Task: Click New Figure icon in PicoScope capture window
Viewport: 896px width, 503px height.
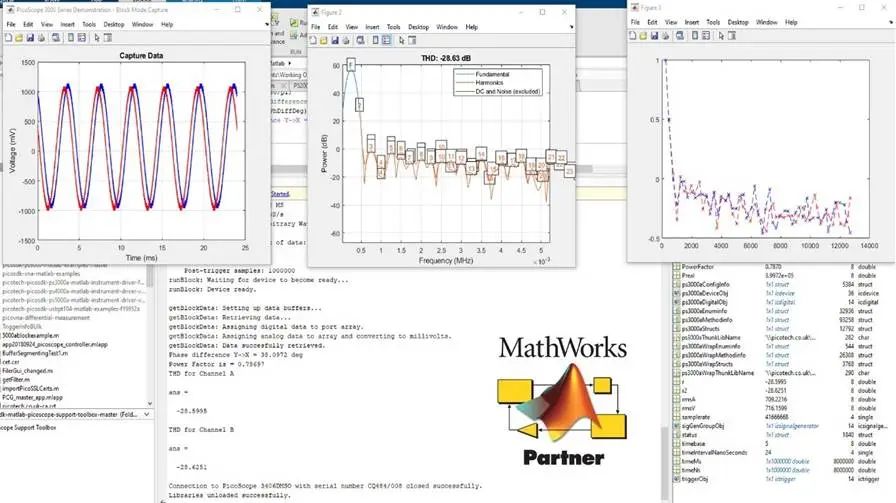Action: point(9,38)
